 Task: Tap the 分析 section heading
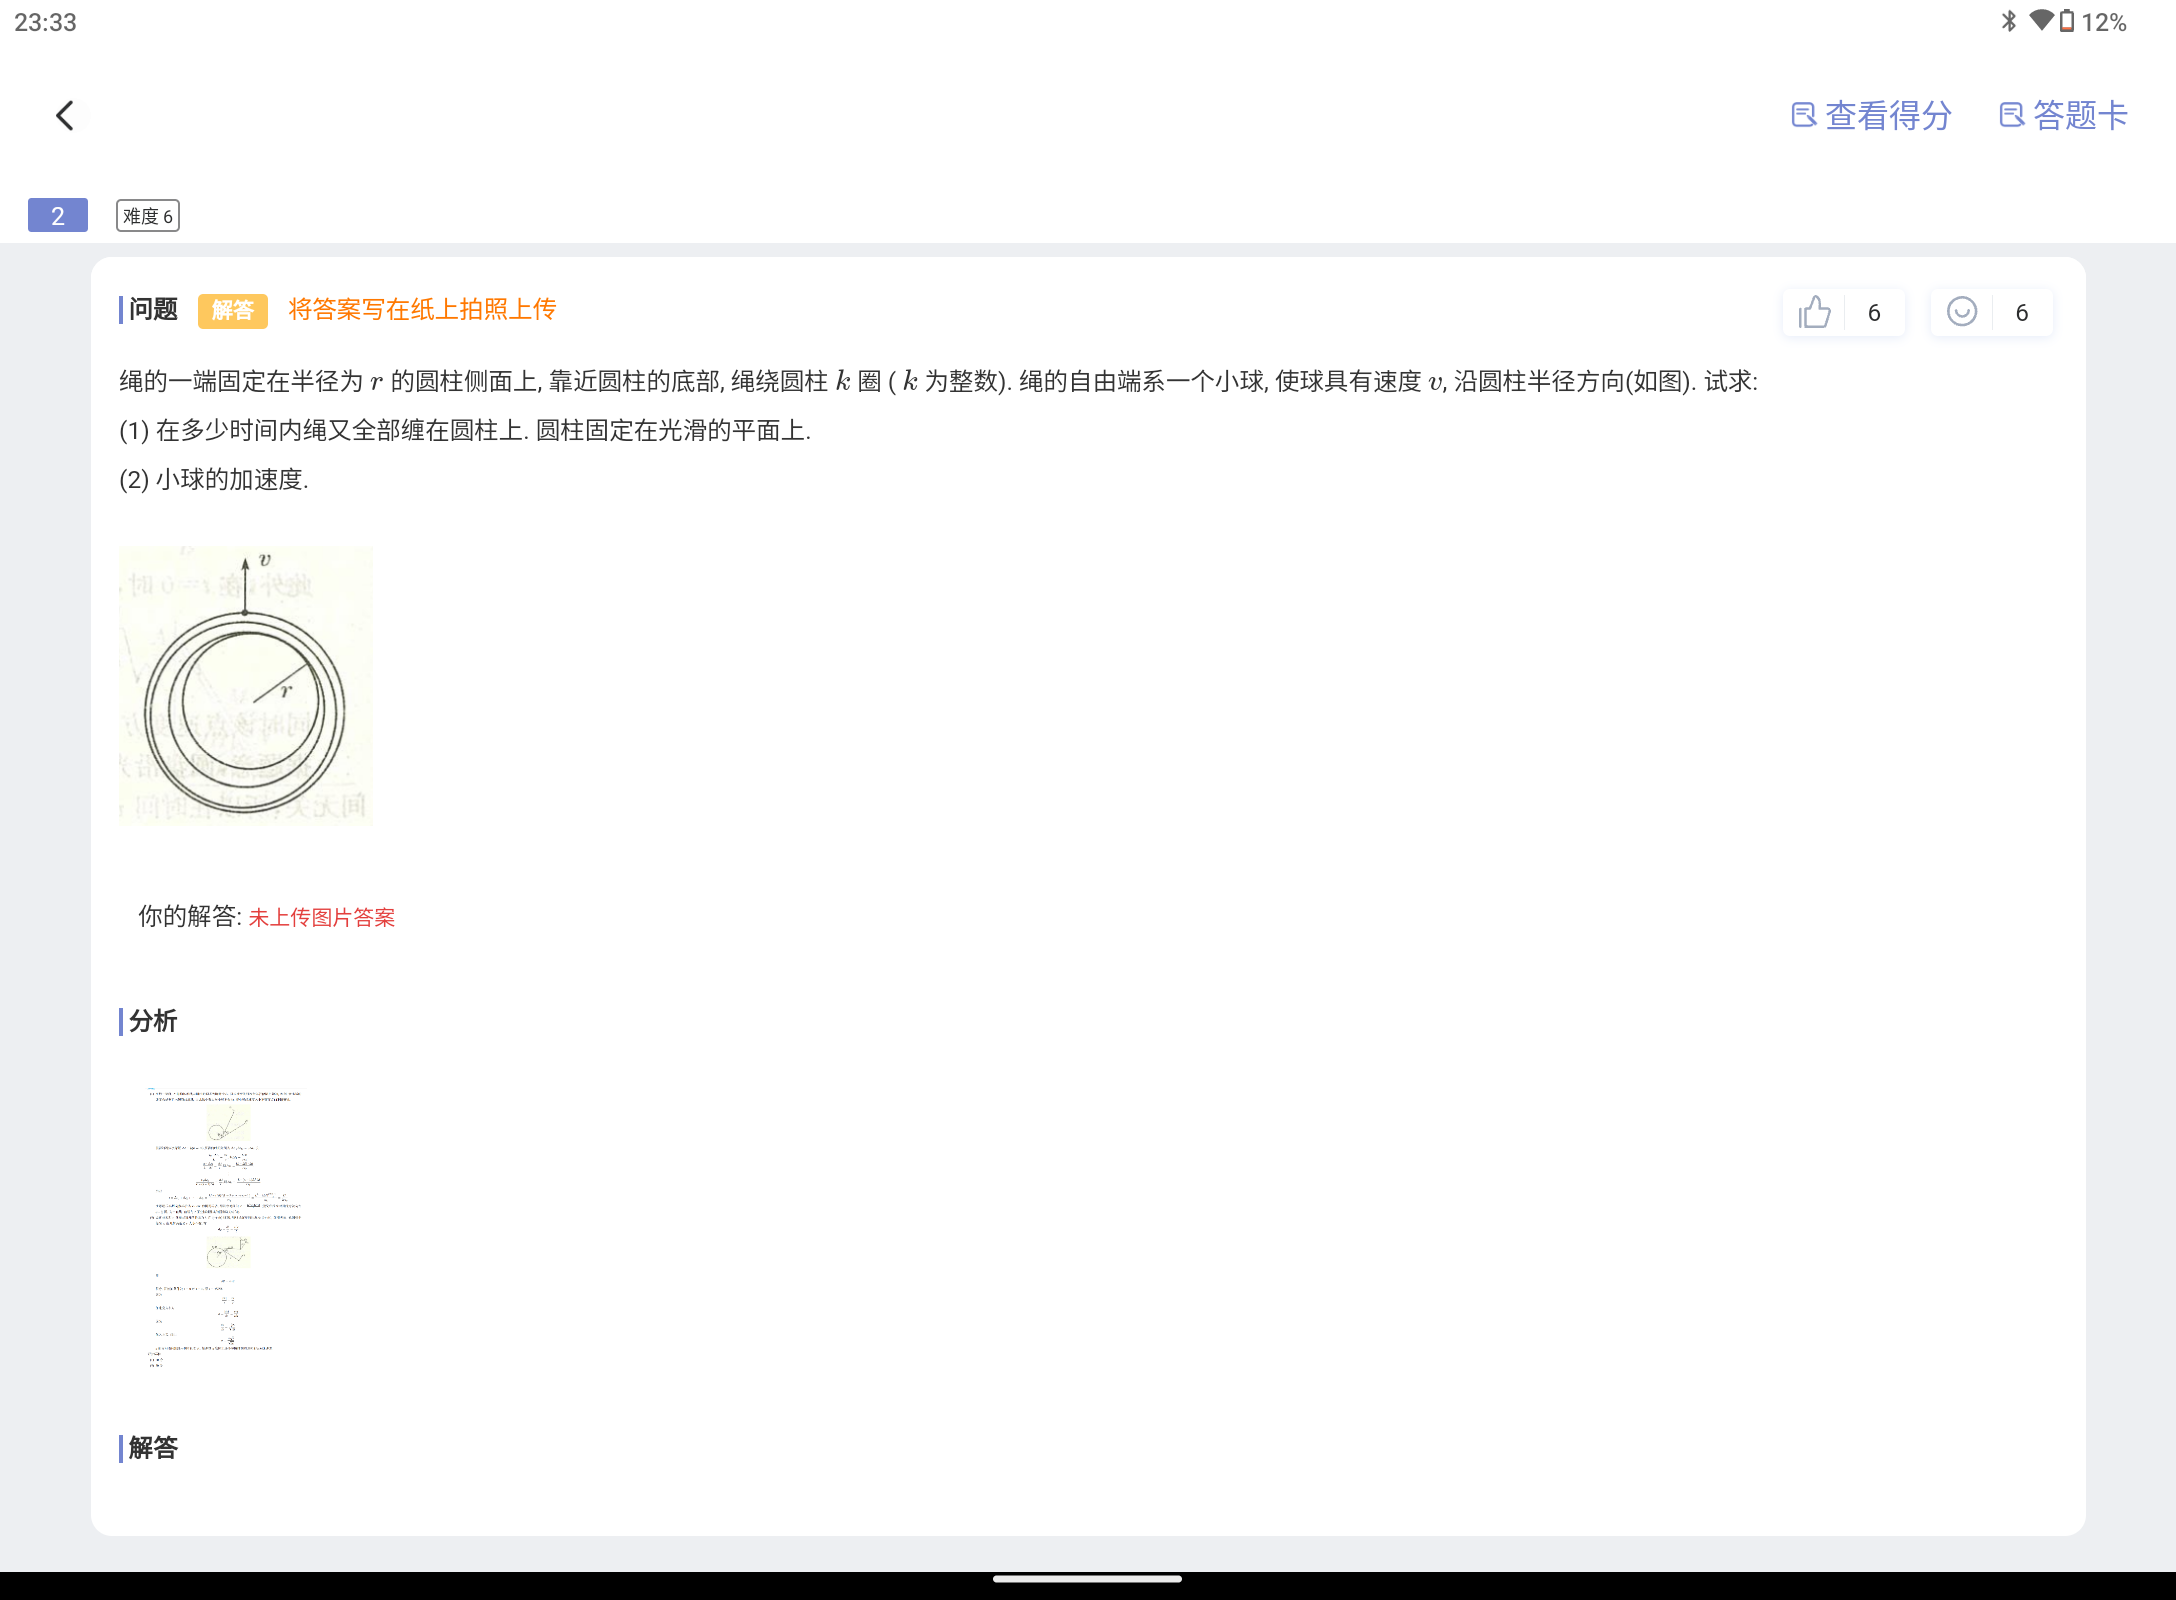tap(152, 1021)
